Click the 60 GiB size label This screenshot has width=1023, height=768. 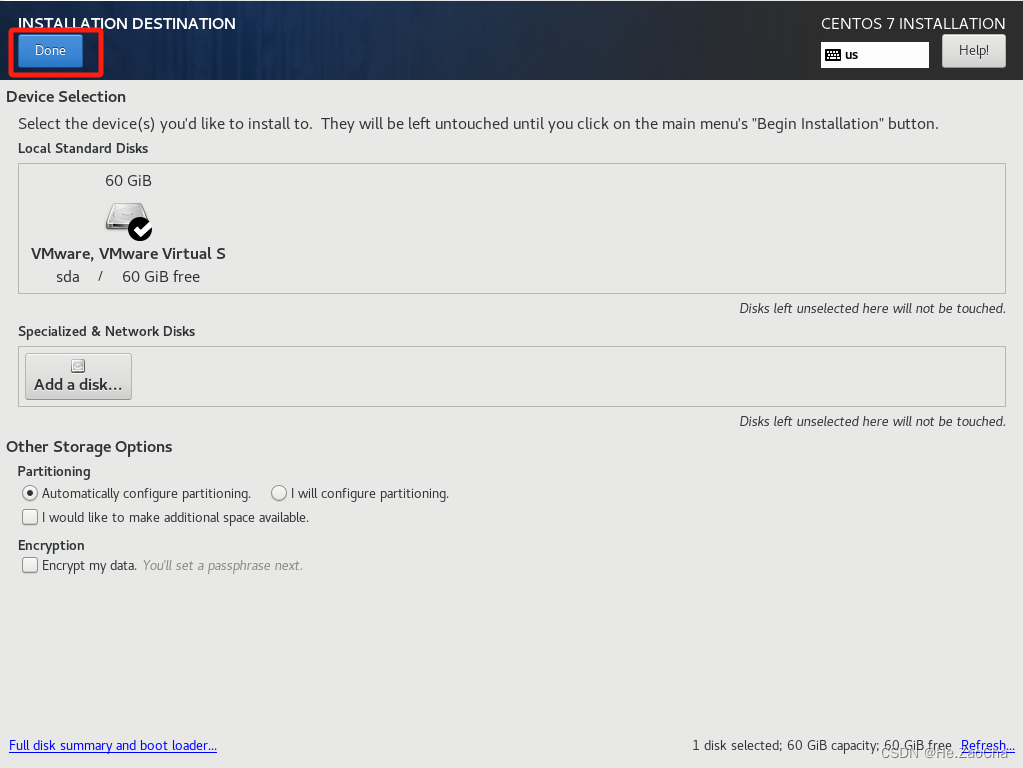pos(129,181)
